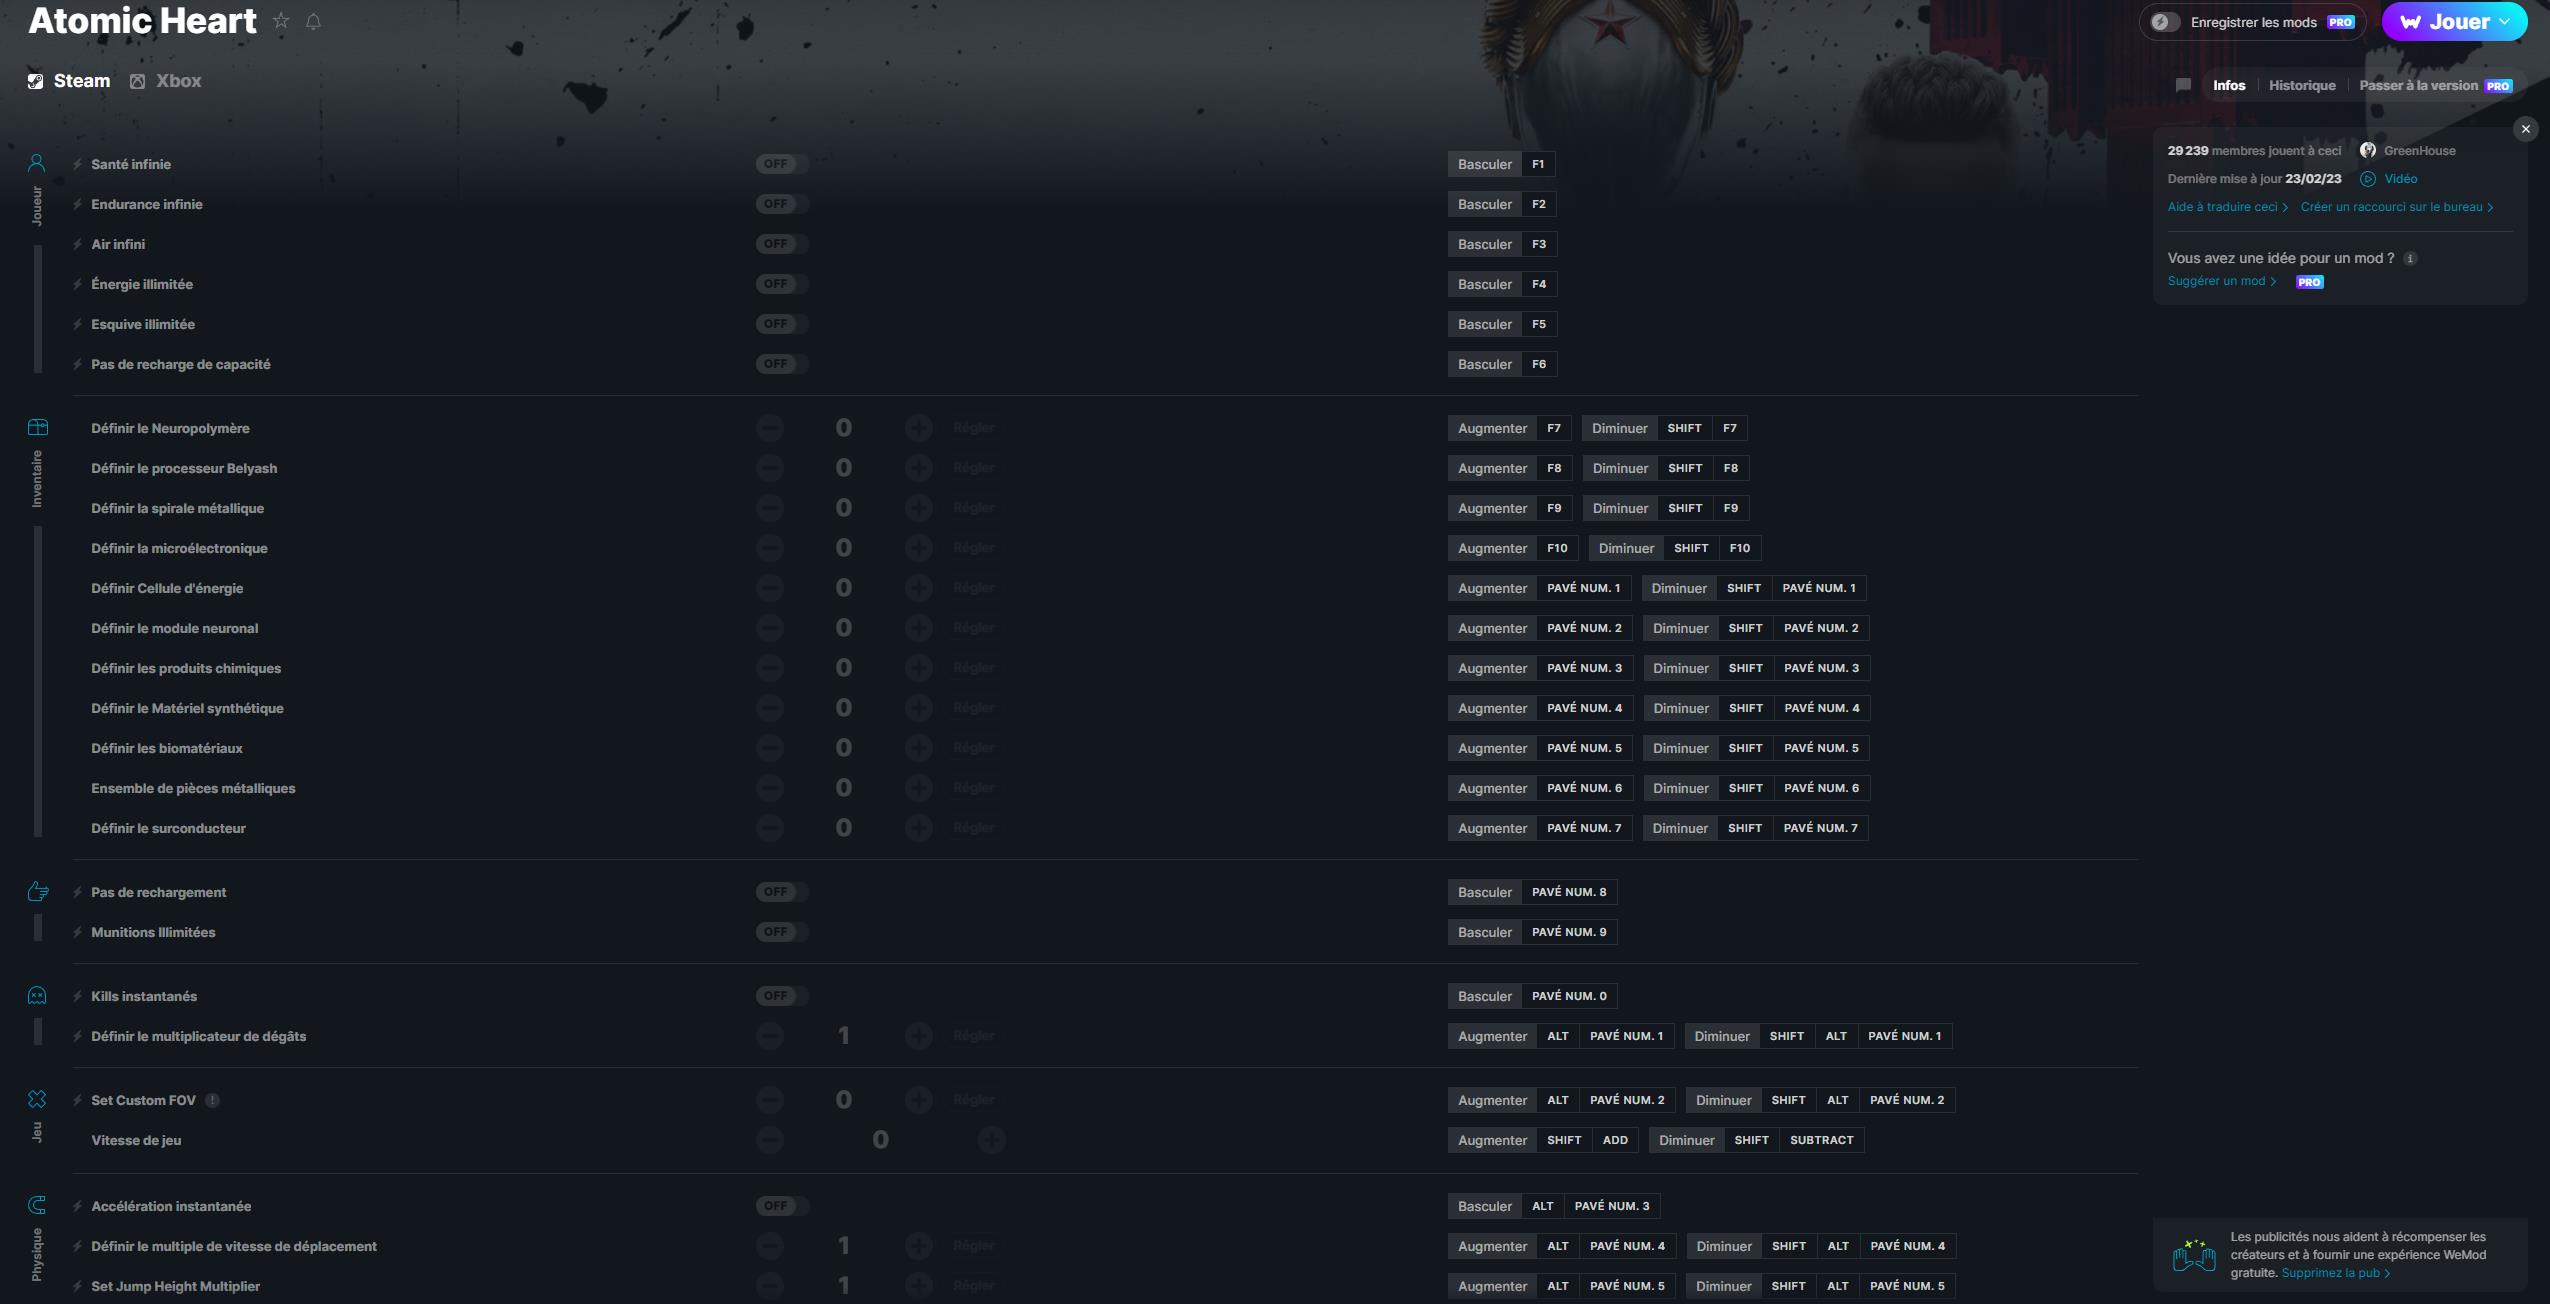Click the ghost enemies section icon

point(37,995)
